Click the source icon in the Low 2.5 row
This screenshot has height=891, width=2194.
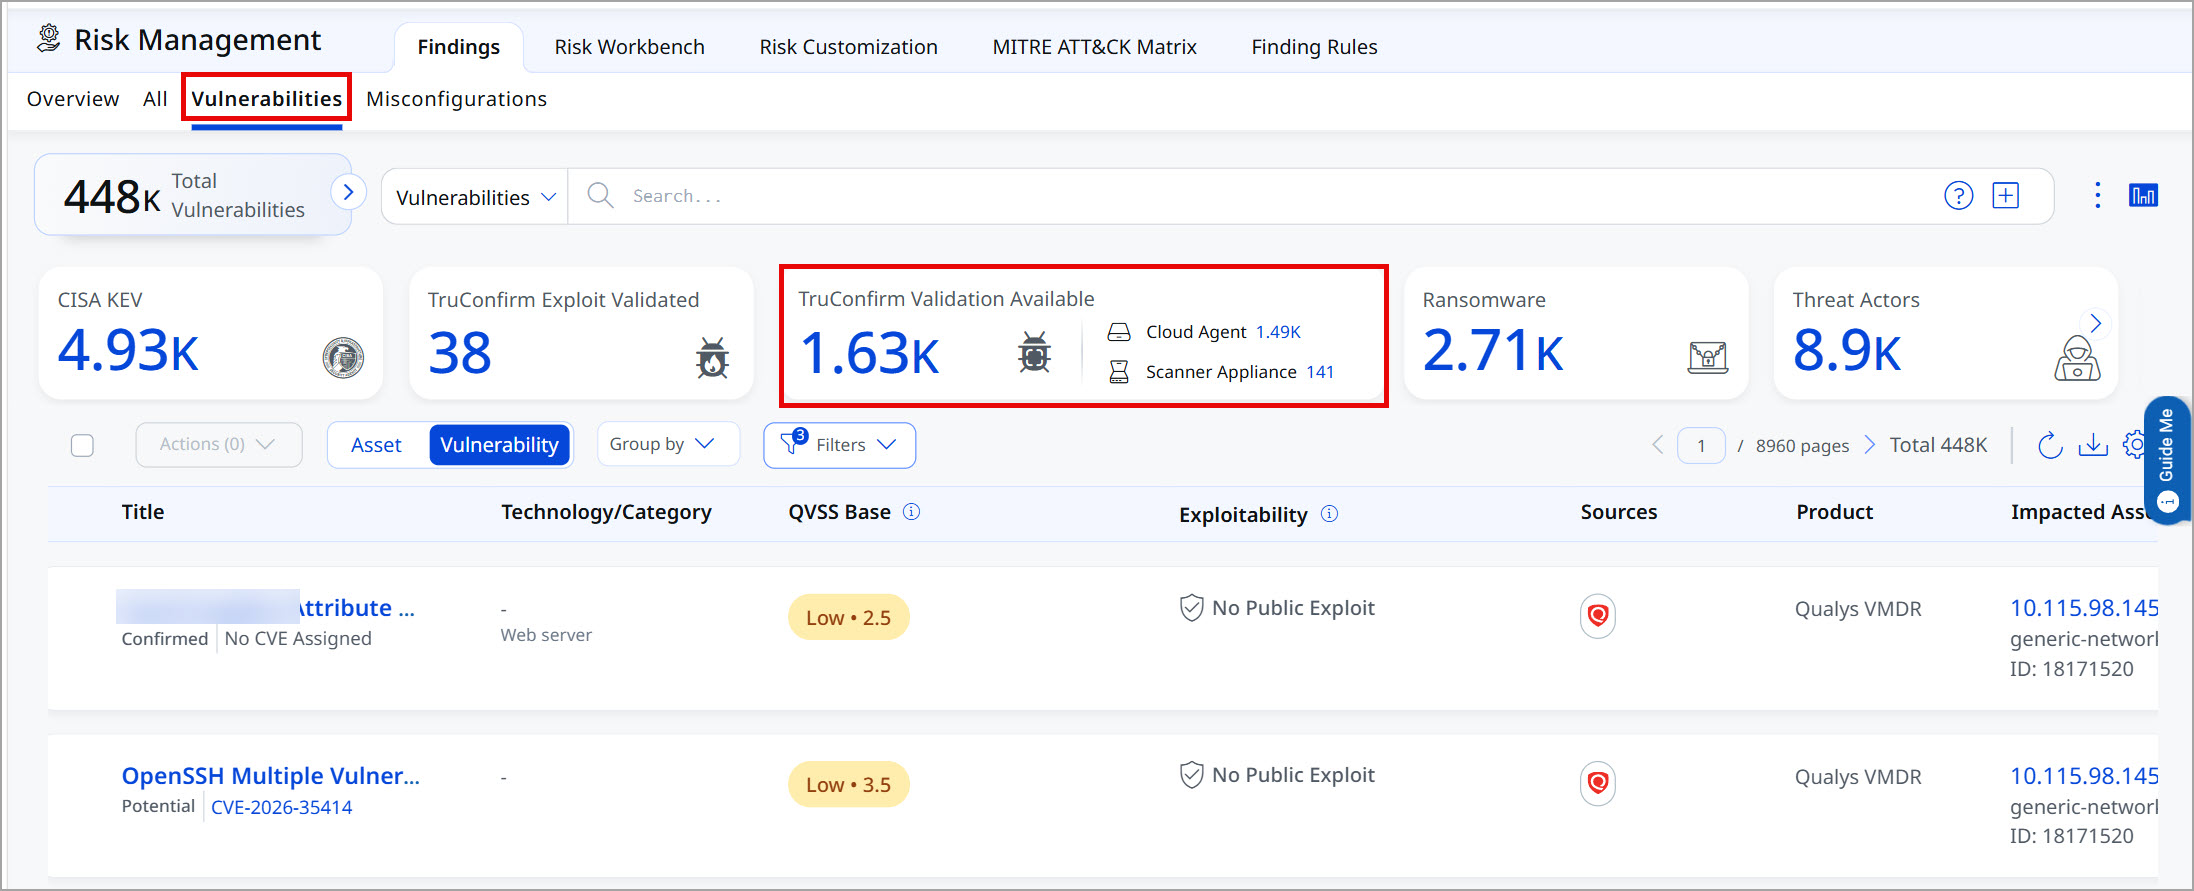point(1598,615)
